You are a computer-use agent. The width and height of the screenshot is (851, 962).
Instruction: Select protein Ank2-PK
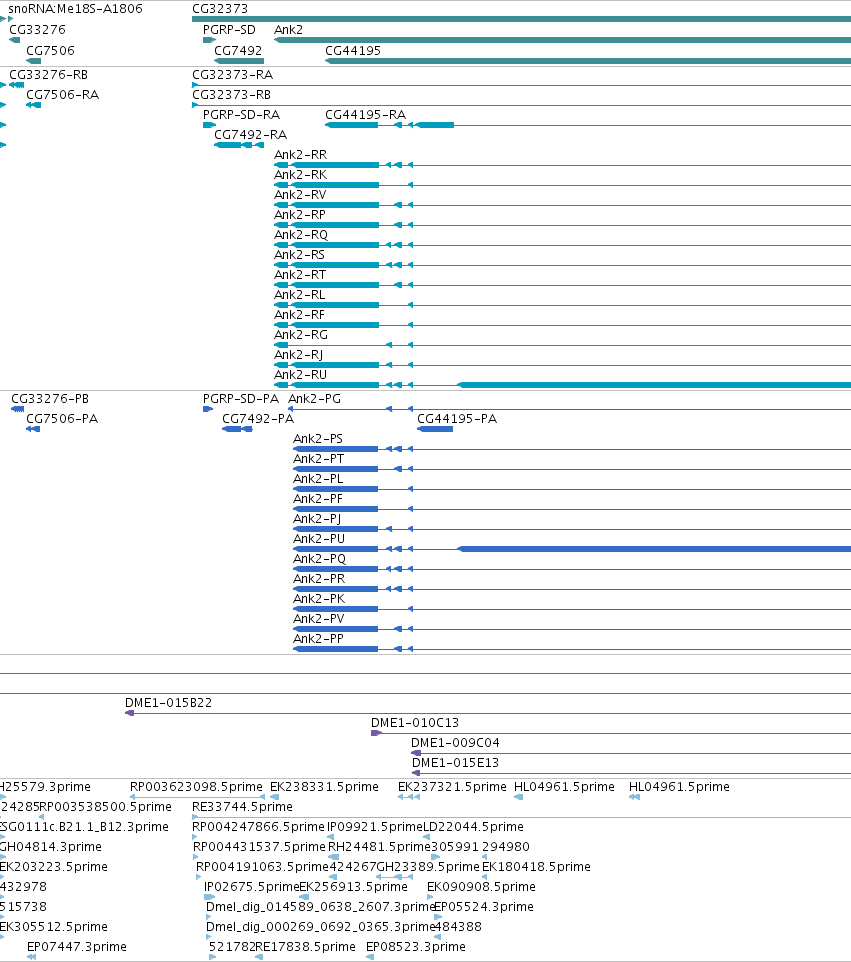tap(319, 599)
